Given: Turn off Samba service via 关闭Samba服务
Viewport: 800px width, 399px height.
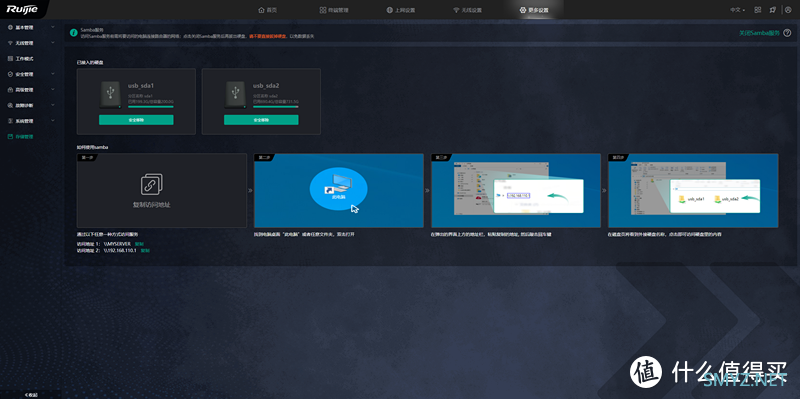Looking at the screenshot, I should 759,33.
